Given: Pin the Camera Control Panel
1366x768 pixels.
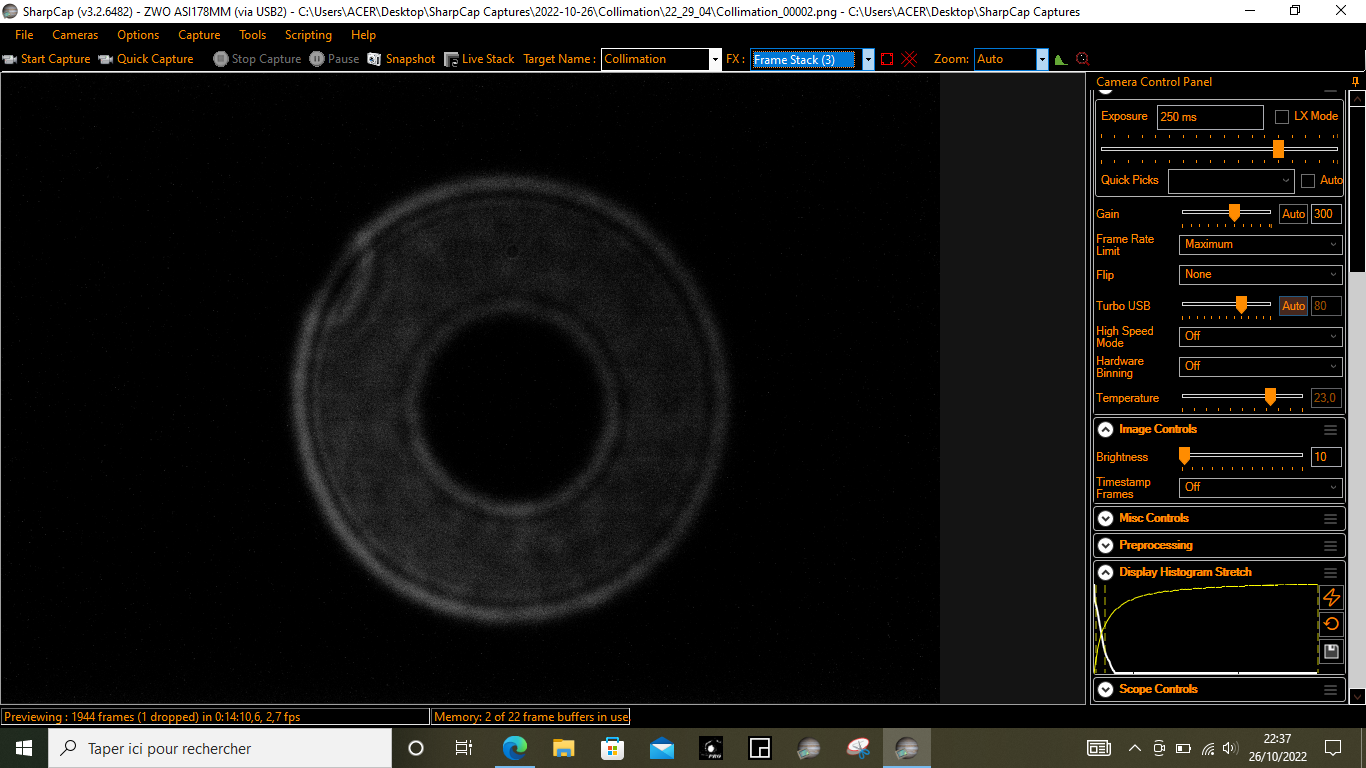Looking at the screenshot, I should (1355, 82).
